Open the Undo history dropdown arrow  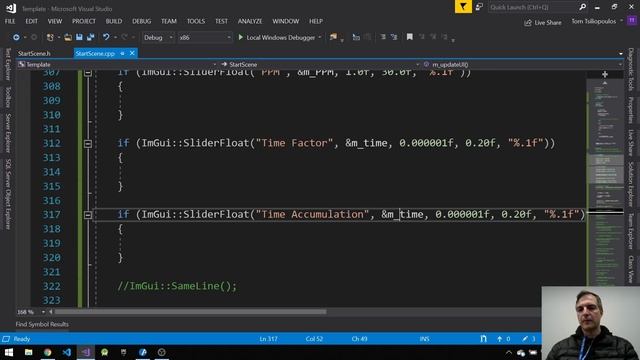[x=116, y=38]
